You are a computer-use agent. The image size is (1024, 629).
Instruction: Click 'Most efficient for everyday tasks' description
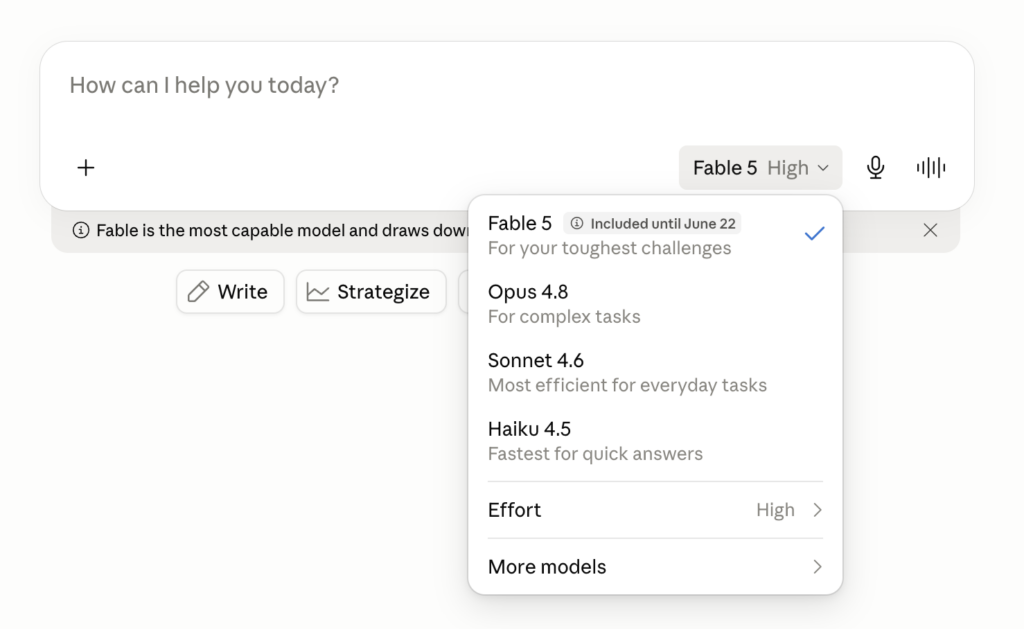pos(627,385)
